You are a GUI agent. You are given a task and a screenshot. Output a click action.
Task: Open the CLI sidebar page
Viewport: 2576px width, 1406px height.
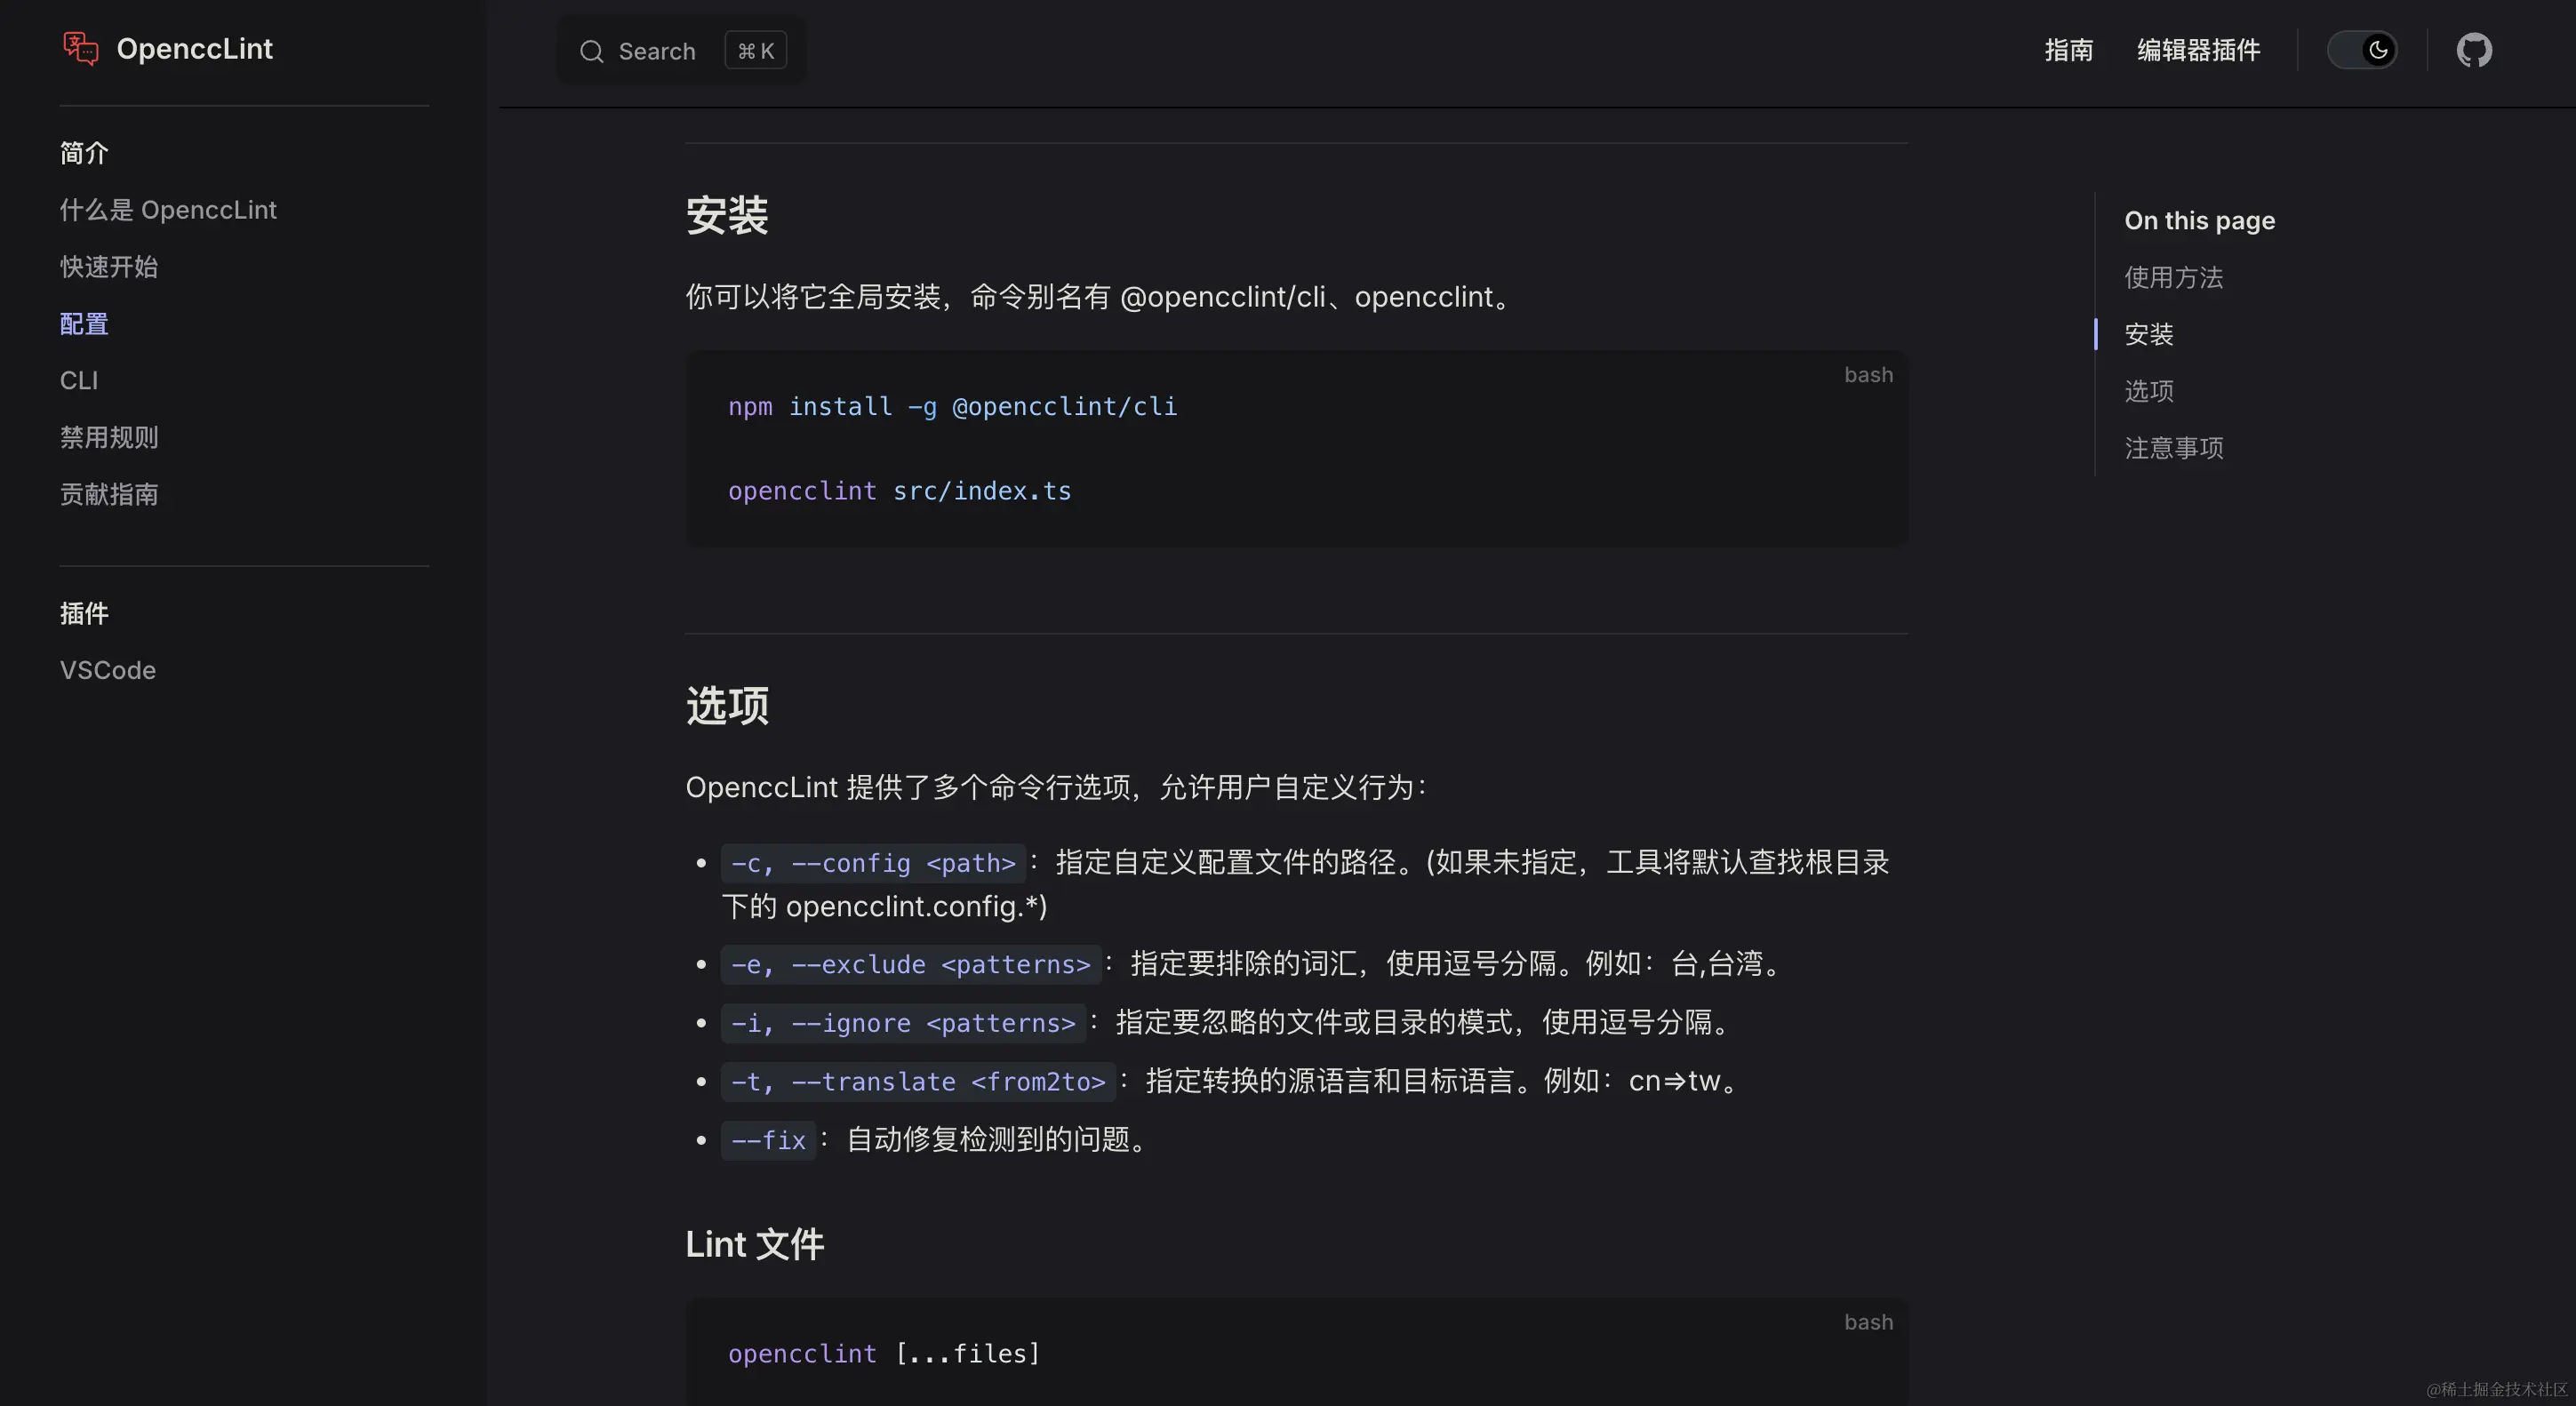79,381
